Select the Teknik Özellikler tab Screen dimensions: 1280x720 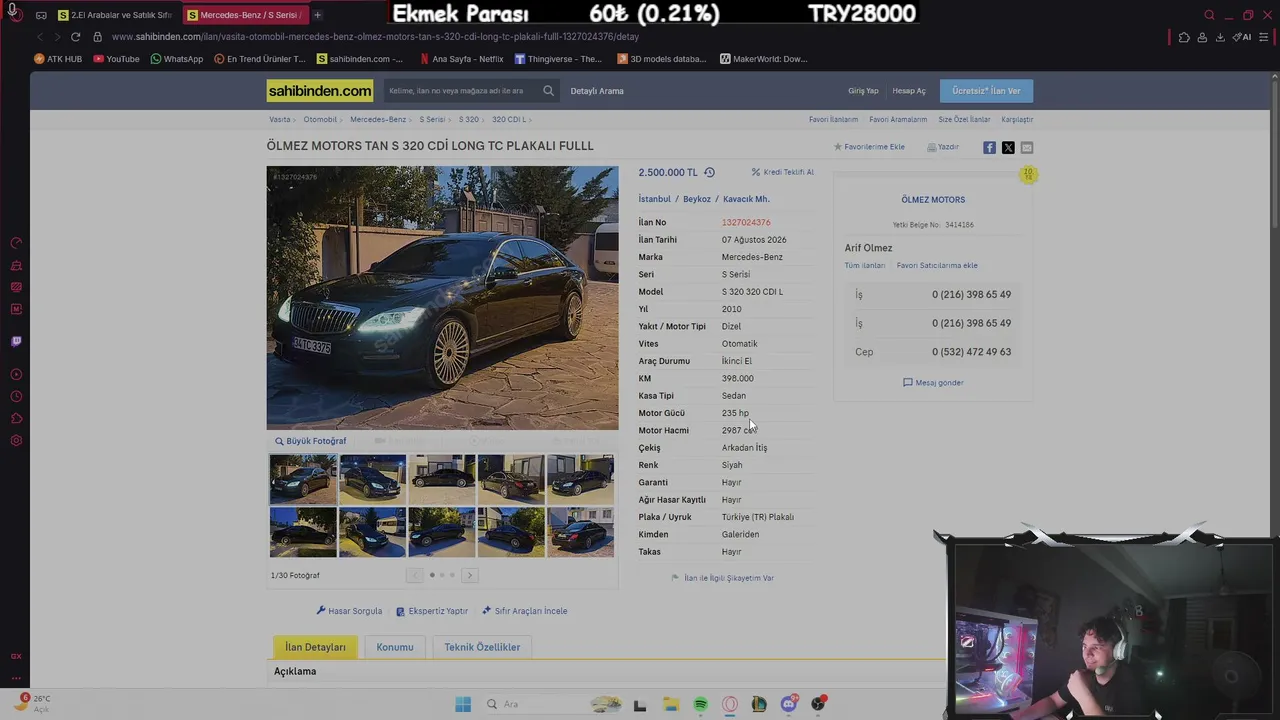point(482,647)
